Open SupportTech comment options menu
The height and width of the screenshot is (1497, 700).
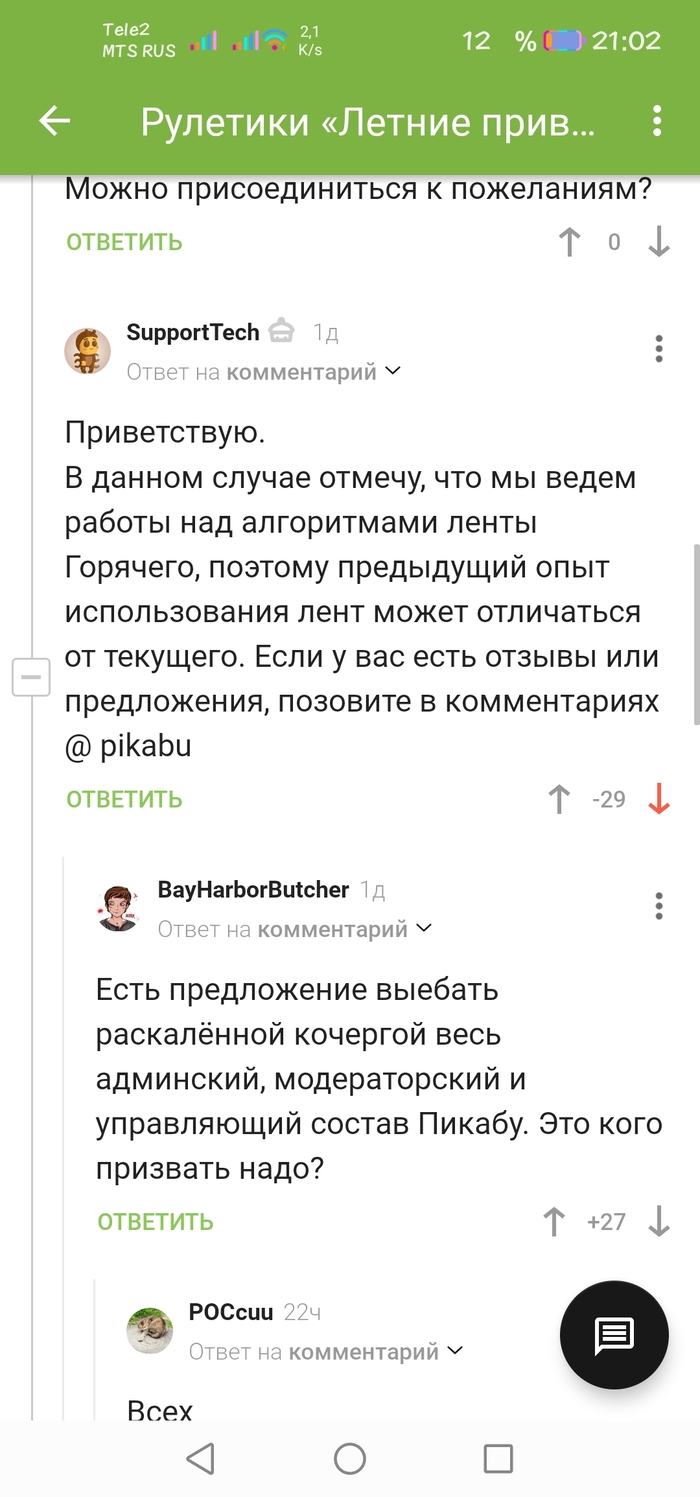(658, 349)
